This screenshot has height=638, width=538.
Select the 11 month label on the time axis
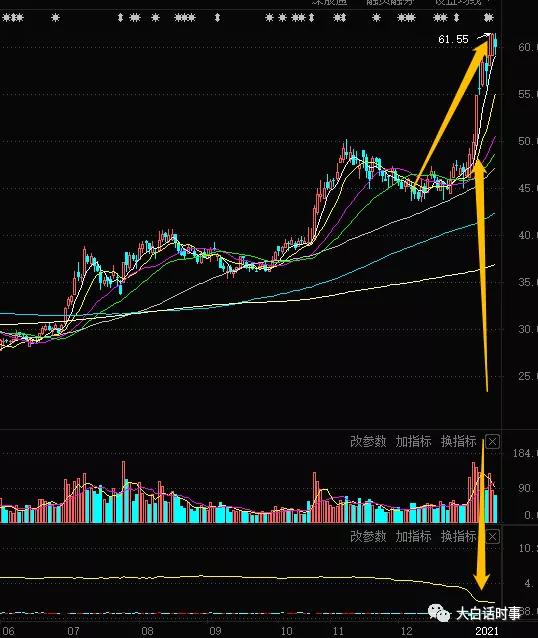click(x=338, y=631)
